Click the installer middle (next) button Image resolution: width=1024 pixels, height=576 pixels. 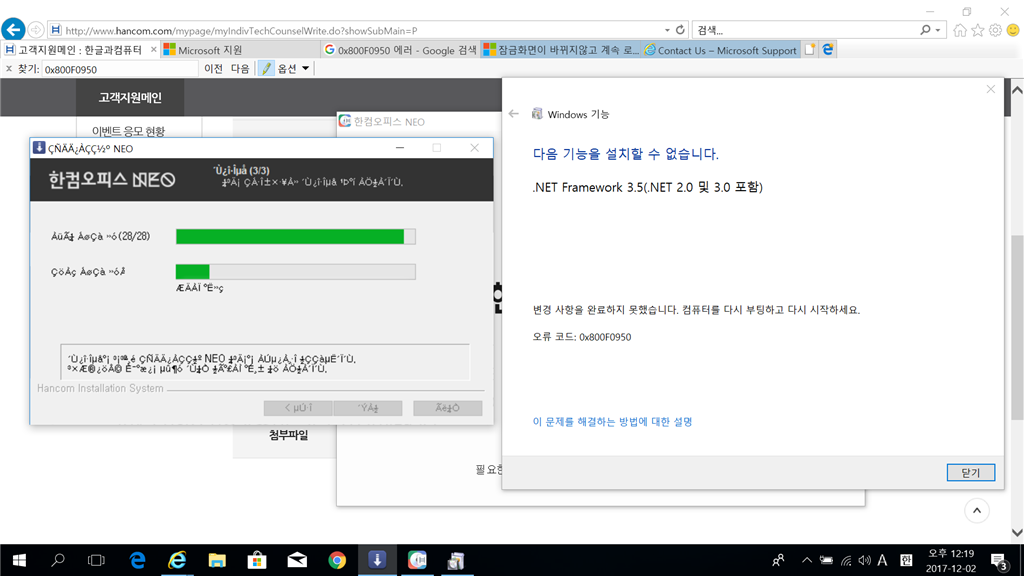coord(368,408)
